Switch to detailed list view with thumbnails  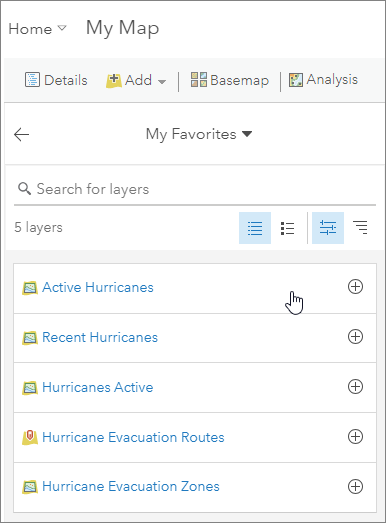[287, 228]
